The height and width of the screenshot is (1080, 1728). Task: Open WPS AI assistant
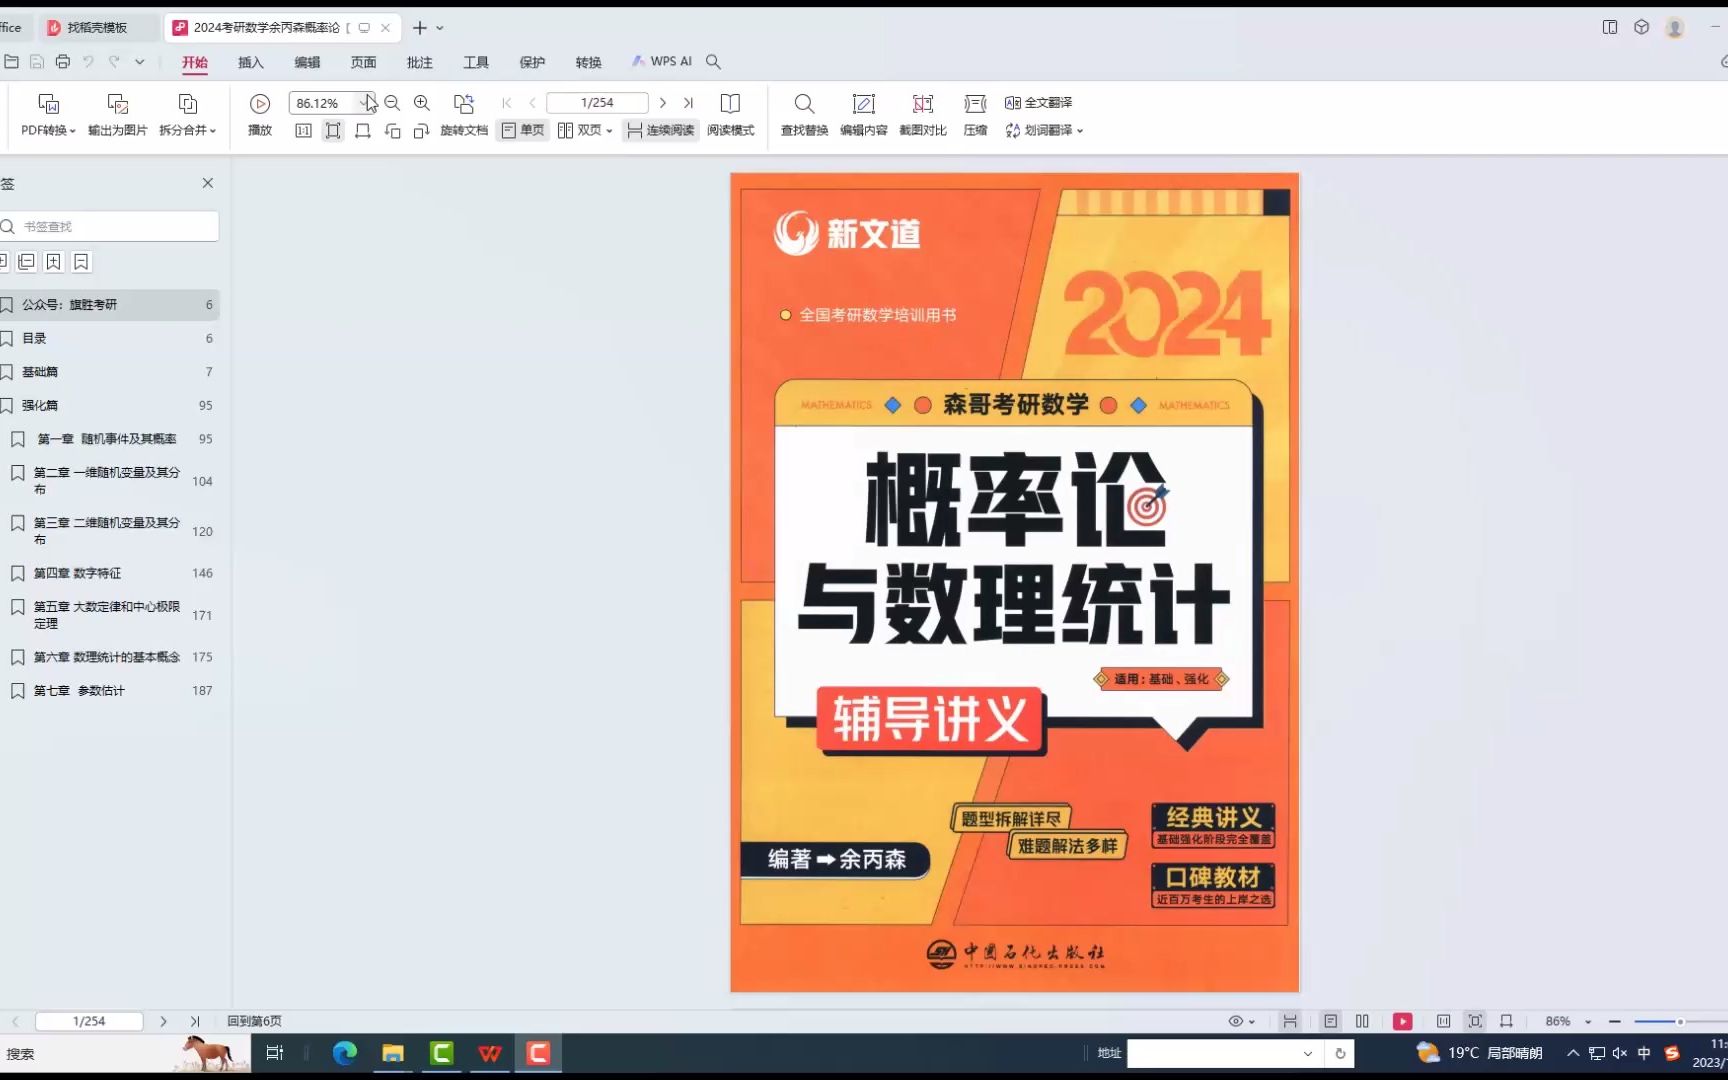click(661, 62)
